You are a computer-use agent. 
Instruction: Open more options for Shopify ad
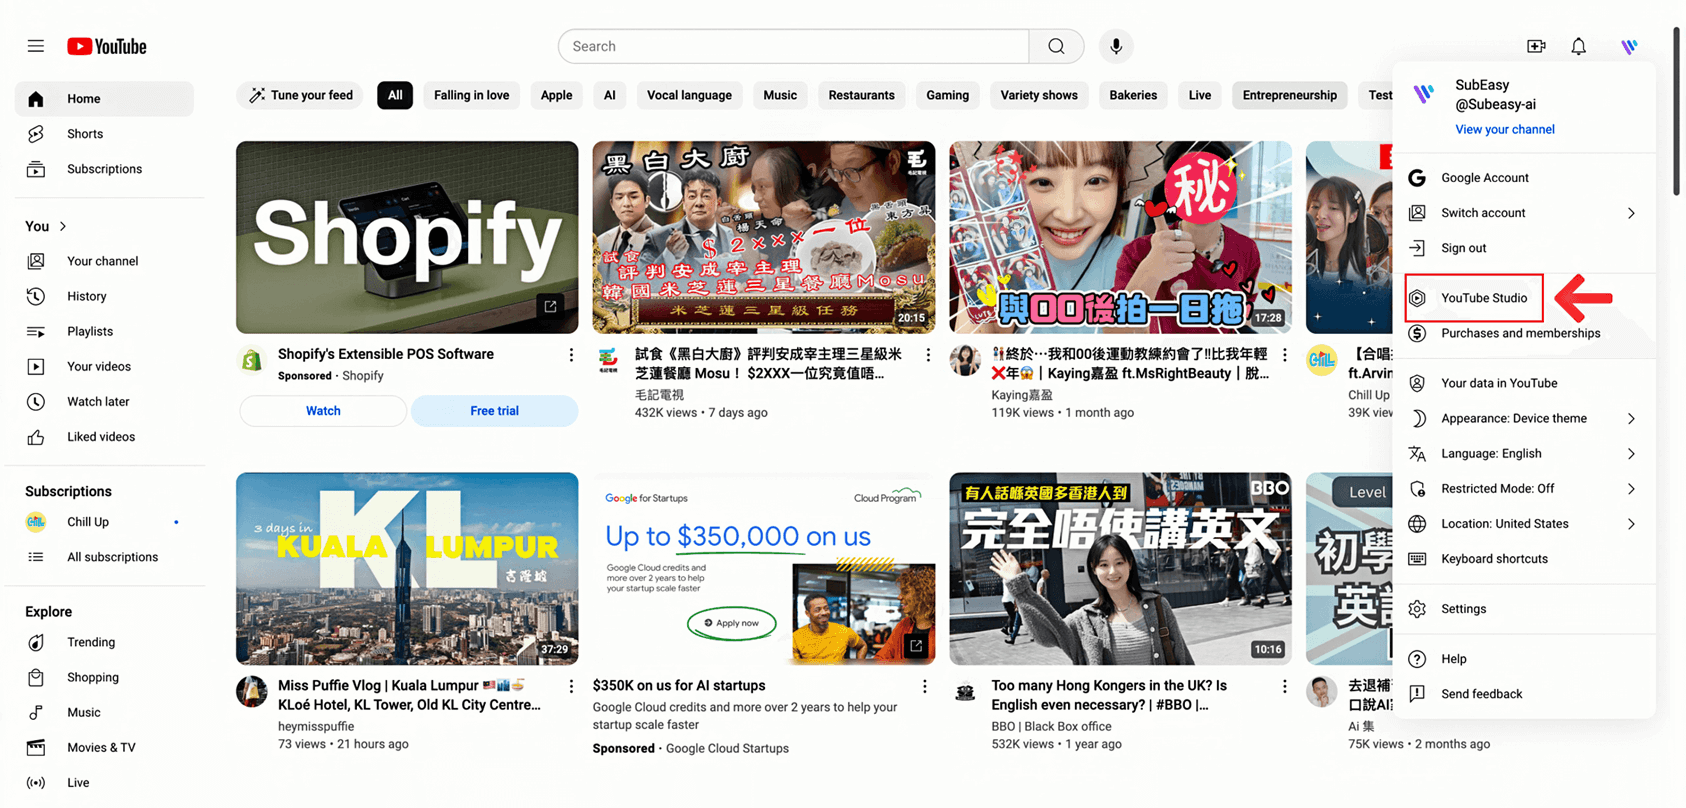(x=571, y=355)
